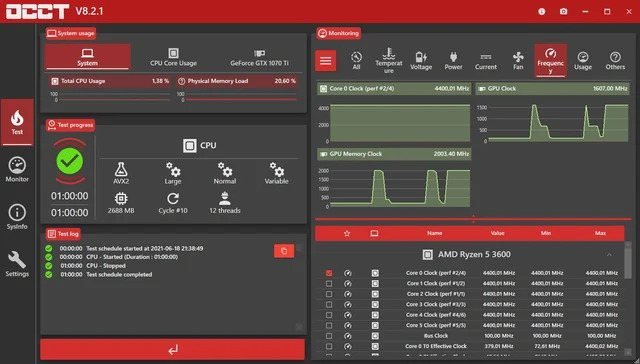Click the info icon in title bar
Image resolution: width=640 pixels, height=364 pixels.
pyautogui.click(x=542, y=11)
